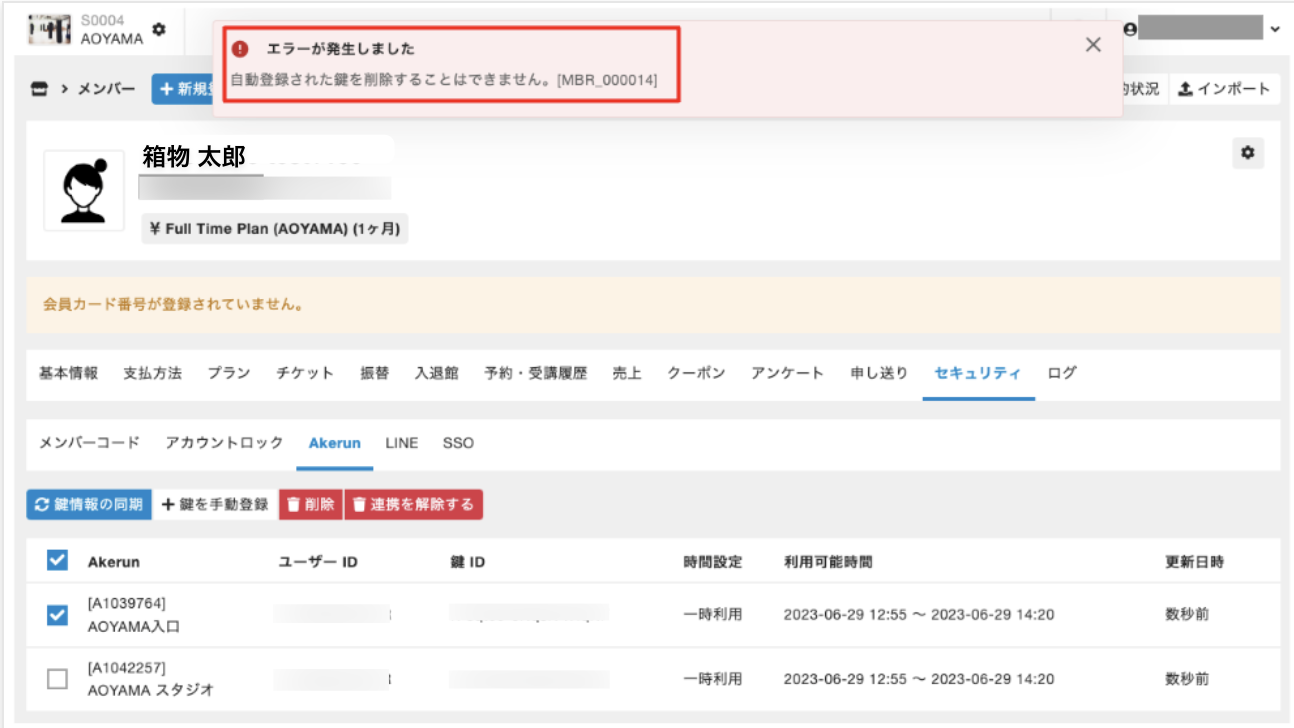Open member settings gear icon
1294x728 pixels.
click(x=1247, y=153)
